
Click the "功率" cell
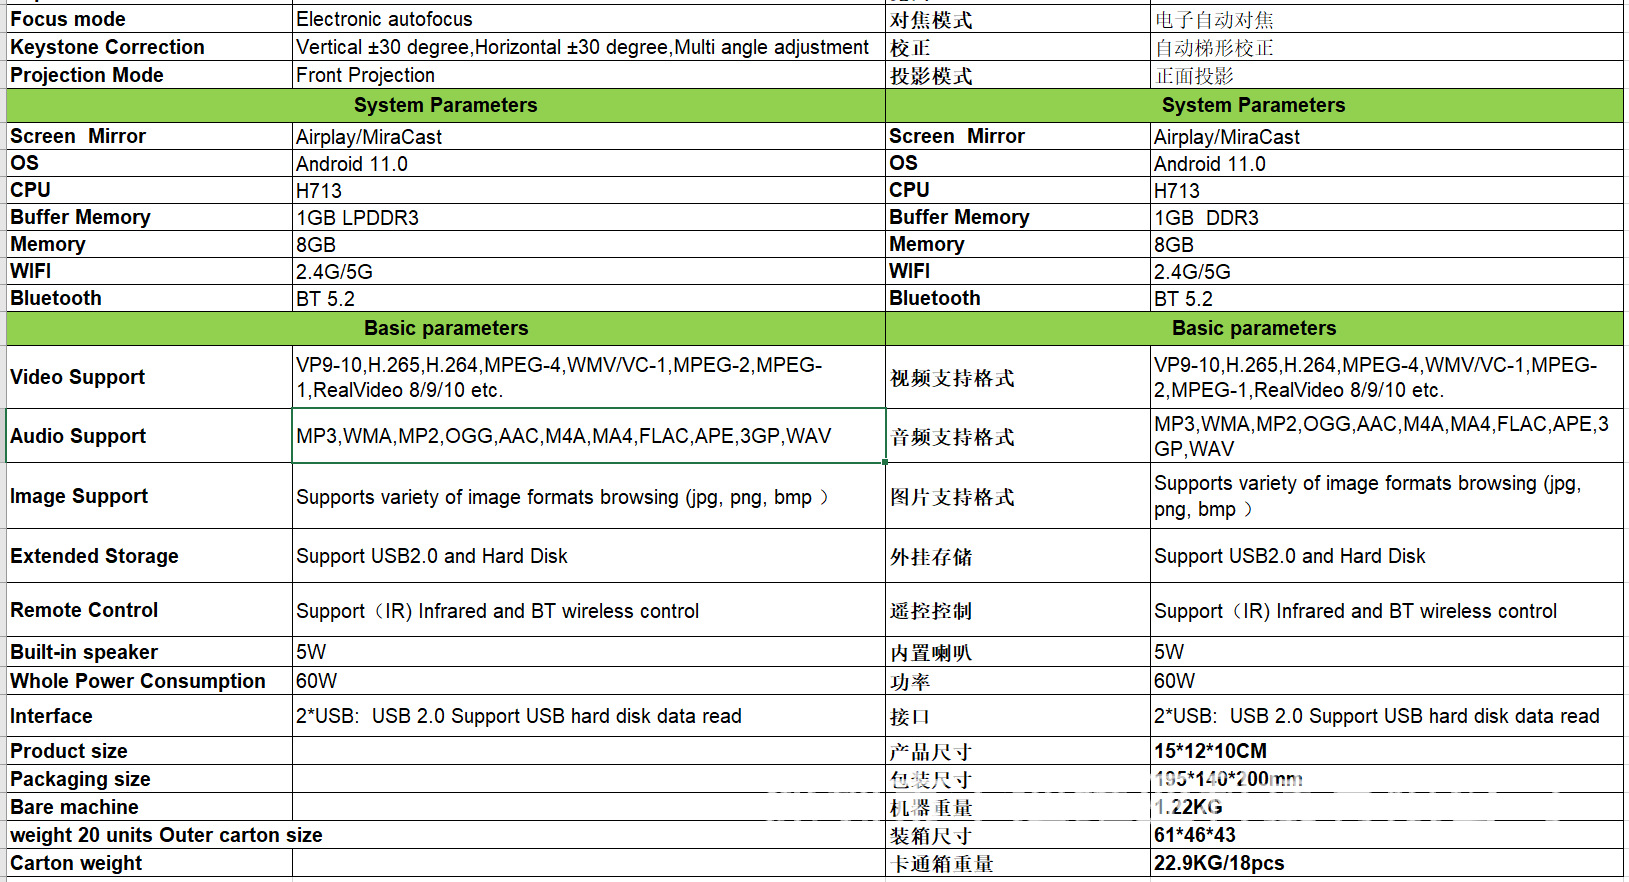tap(1018, 681)
